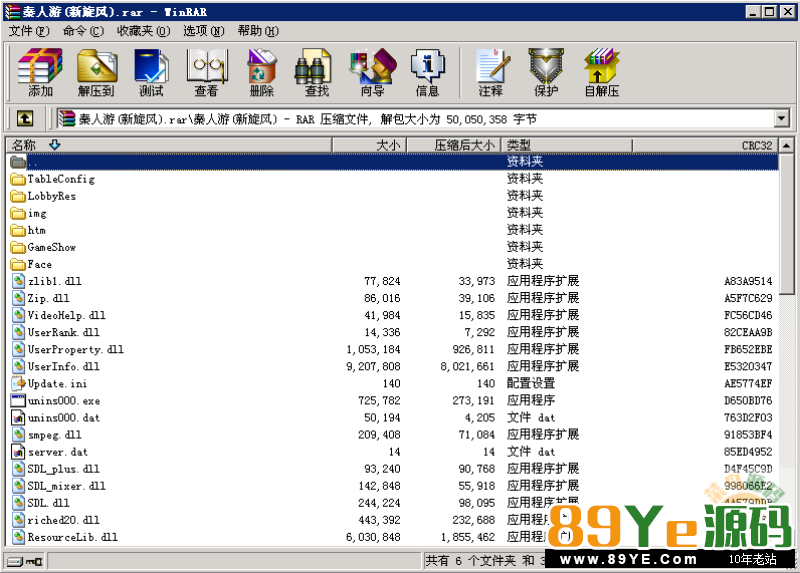Select the Zip.dll file name
Screen dimensions: 800x573
click(48, 298)
